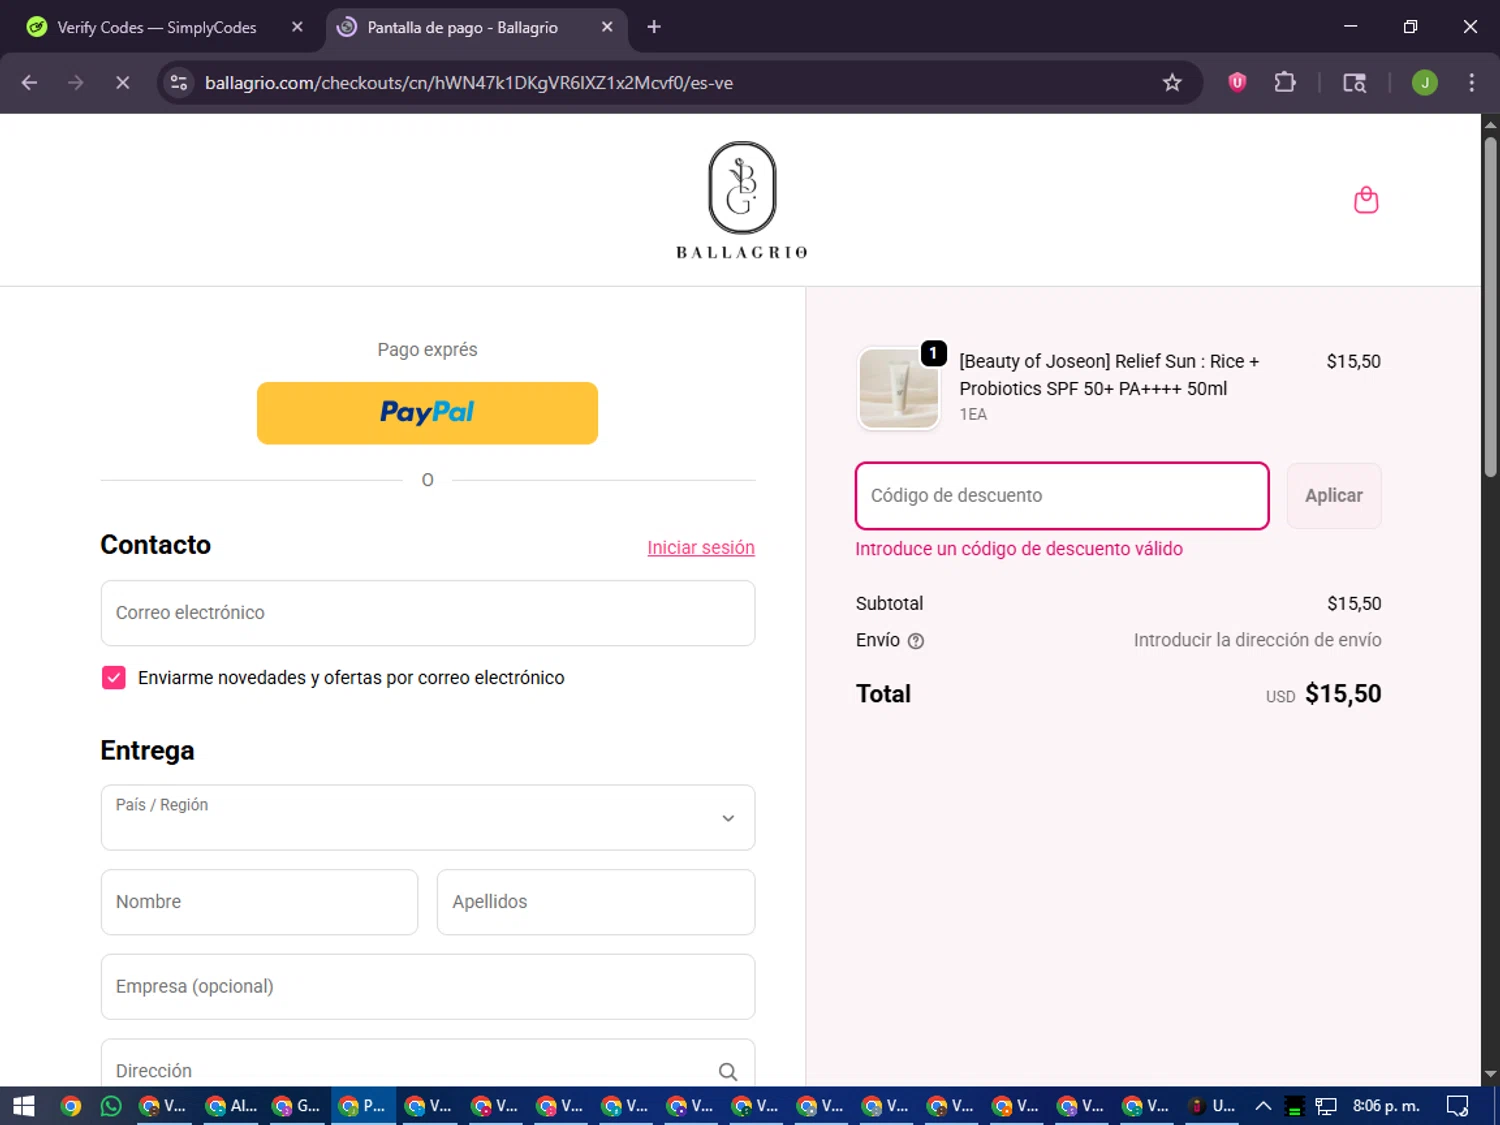The image size is (1500, 1125).
Task: Open the Chrome three-dot menu
Action: click(x=1471, y=83)
